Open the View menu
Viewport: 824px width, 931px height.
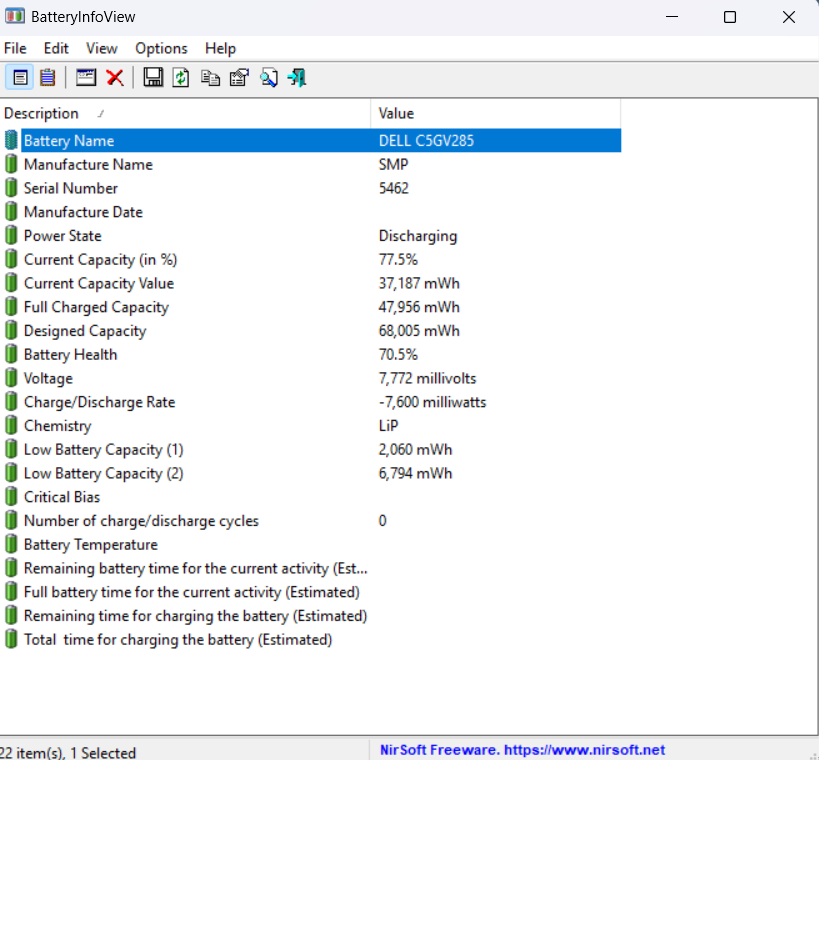(102, 49)
